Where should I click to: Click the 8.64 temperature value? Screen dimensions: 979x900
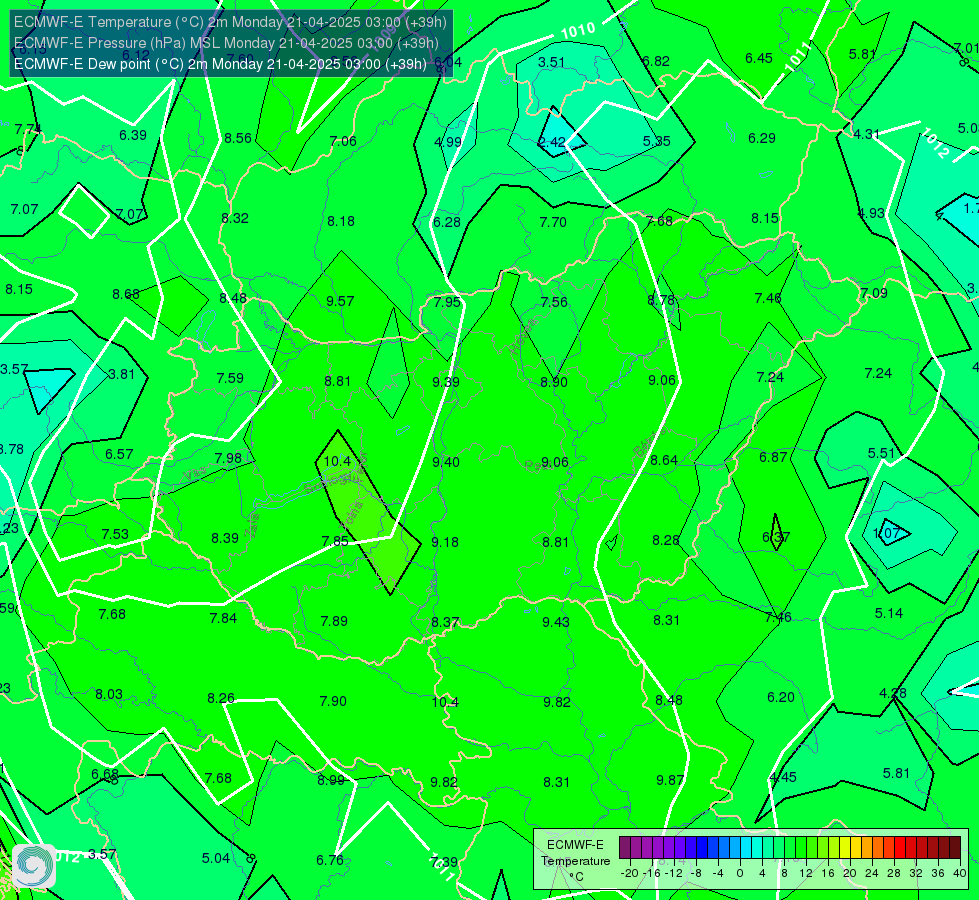(664, 460)
